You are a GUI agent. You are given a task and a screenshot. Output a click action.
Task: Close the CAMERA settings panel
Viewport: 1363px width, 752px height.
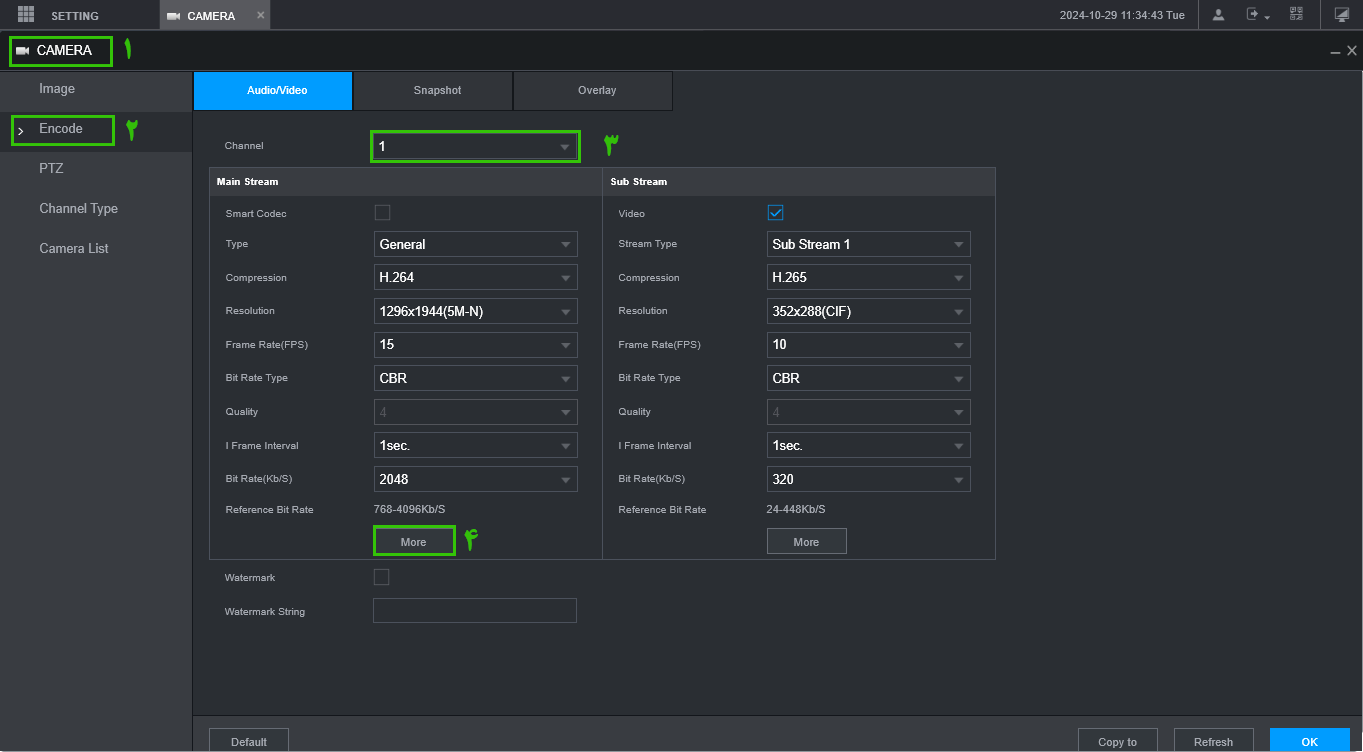[1351, 51]
